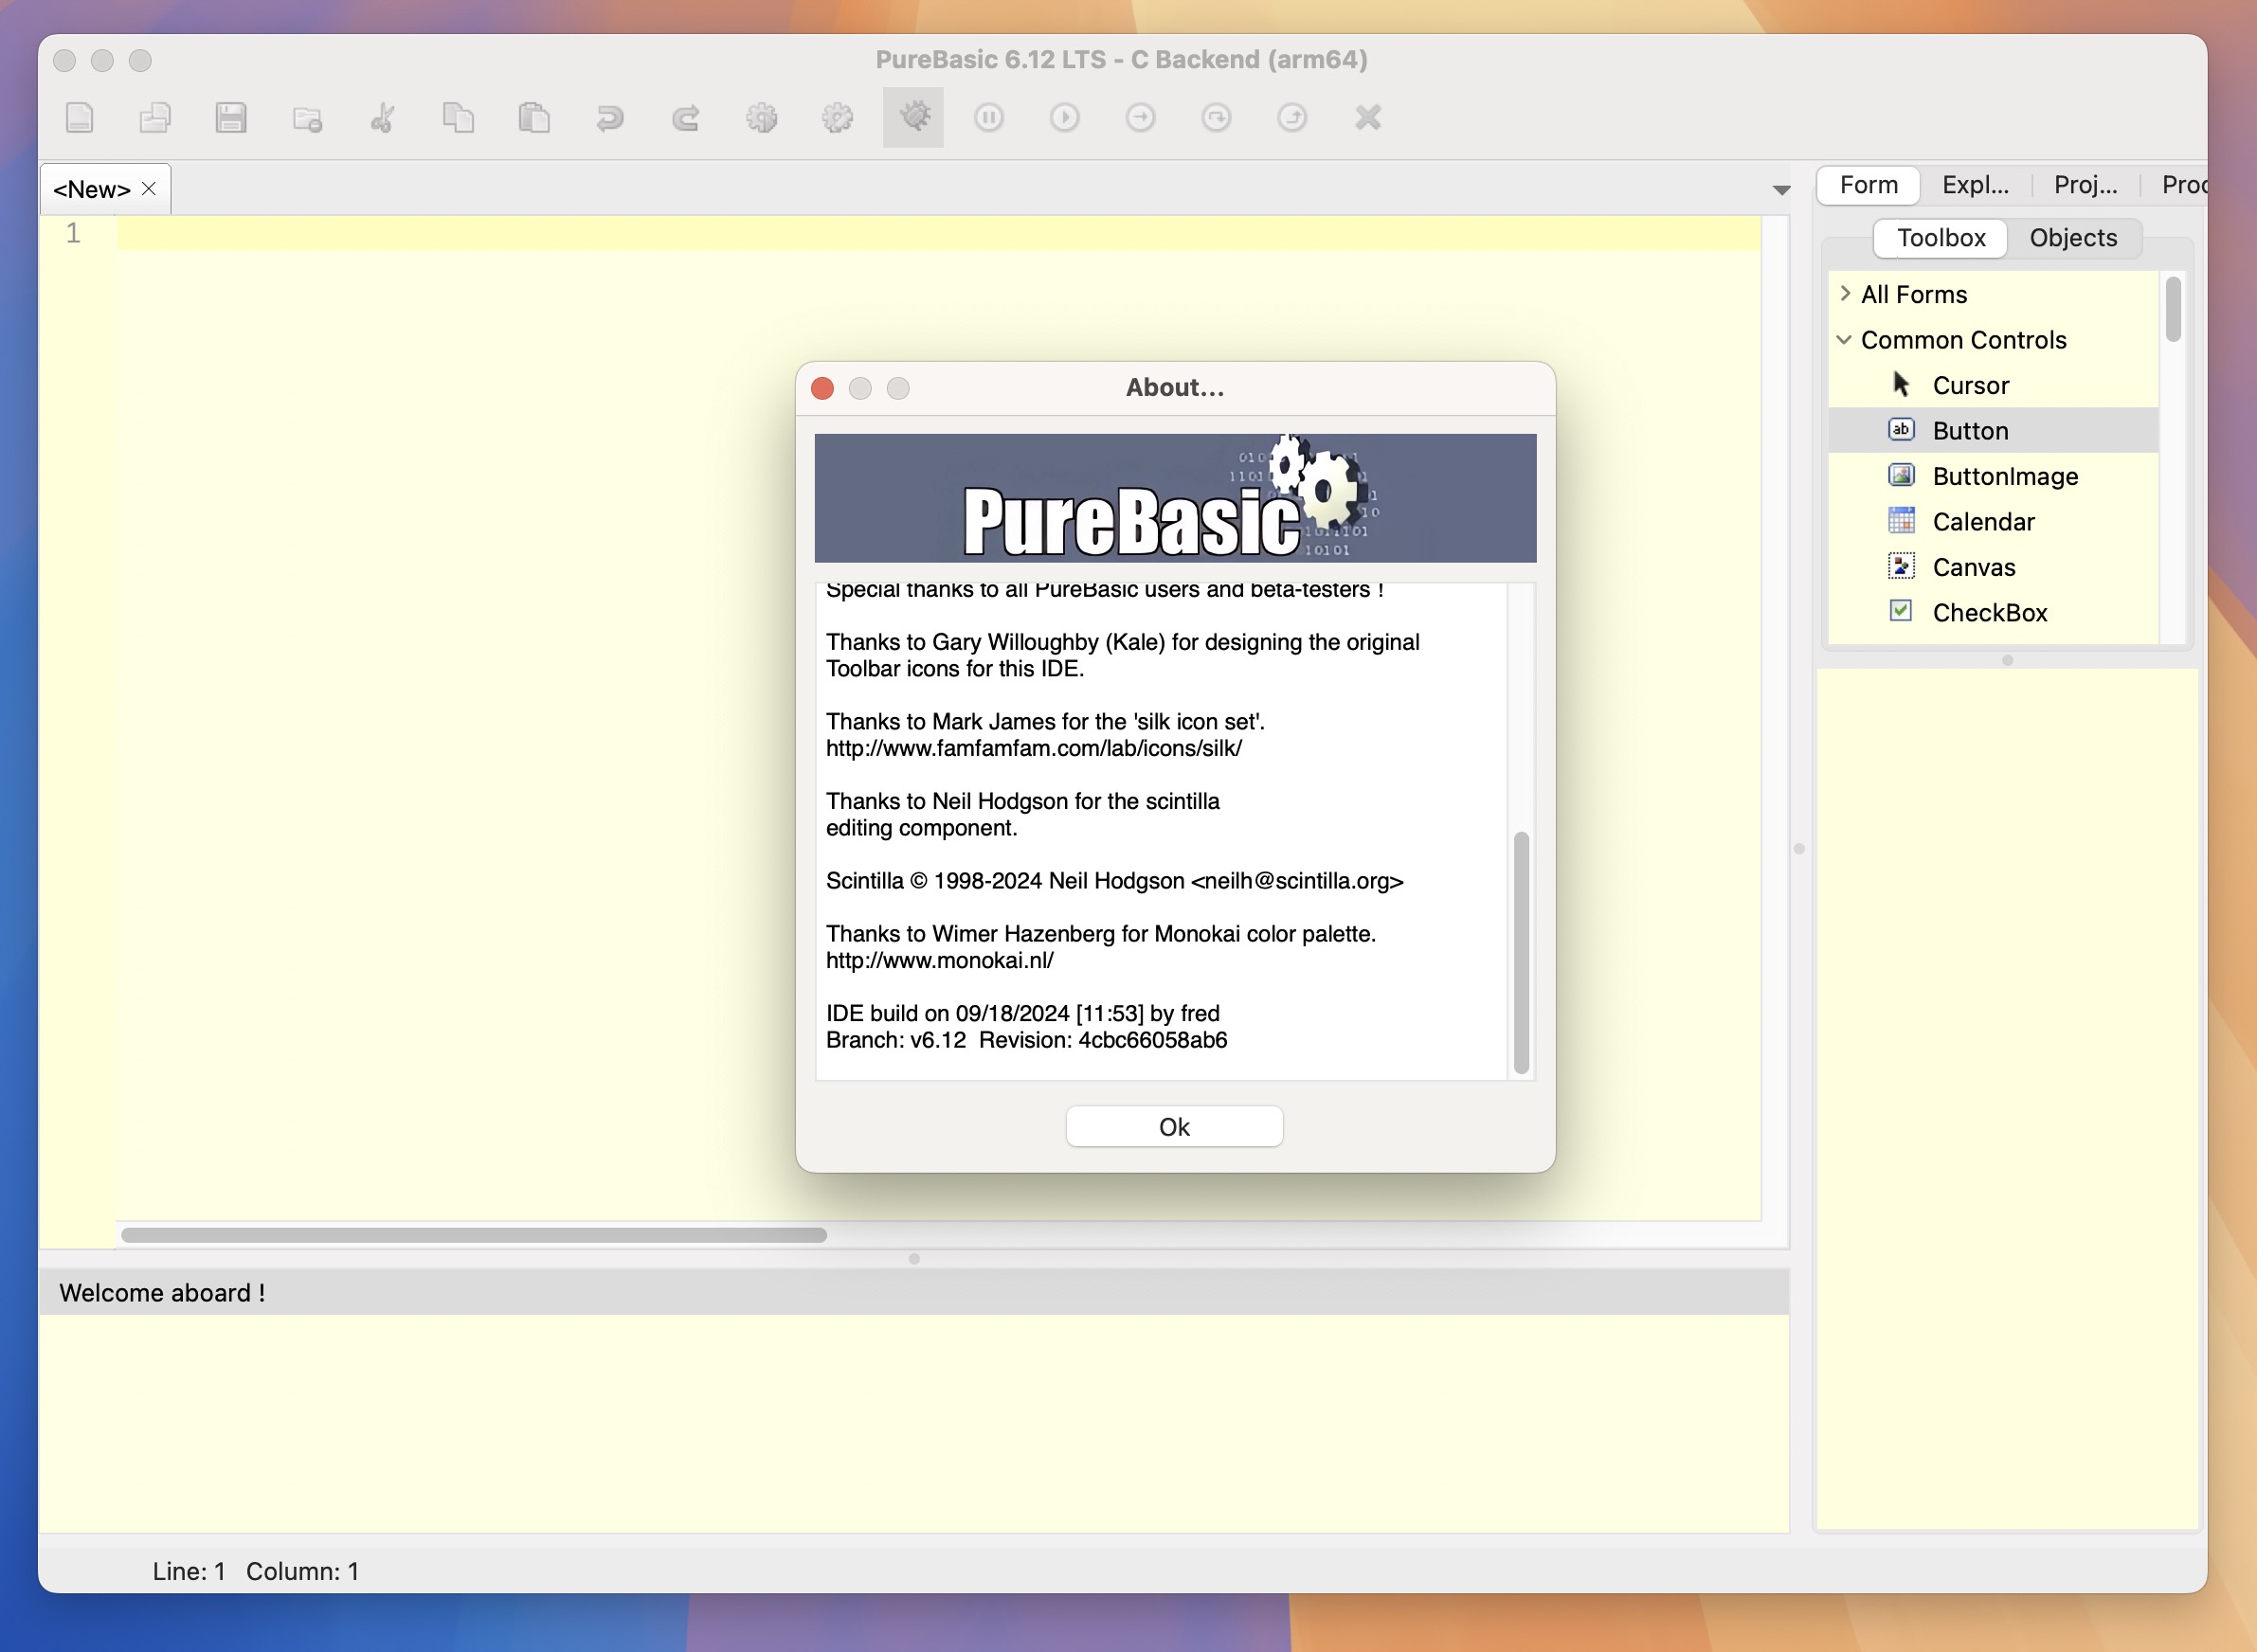The image size is (2257, 1652).
Task: Close the About dialog with red button
Action: tap(823, 388)
